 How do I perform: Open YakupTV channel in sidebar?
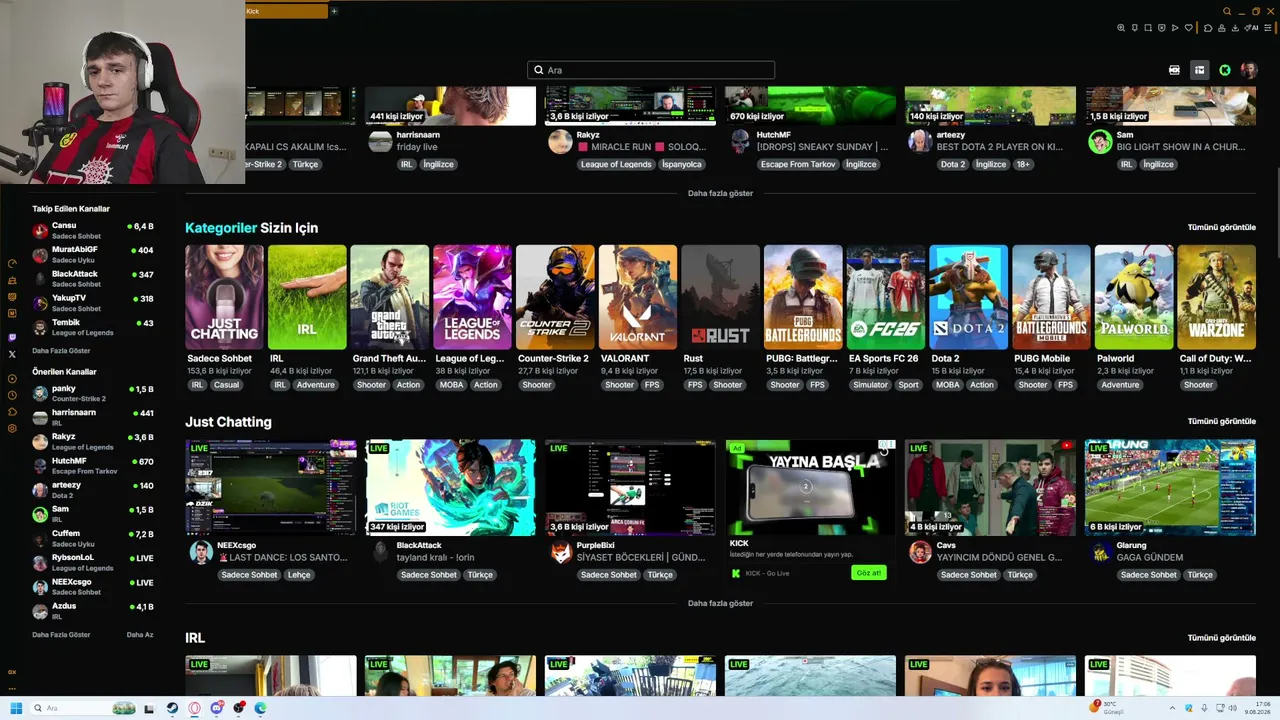coord(93,302)
